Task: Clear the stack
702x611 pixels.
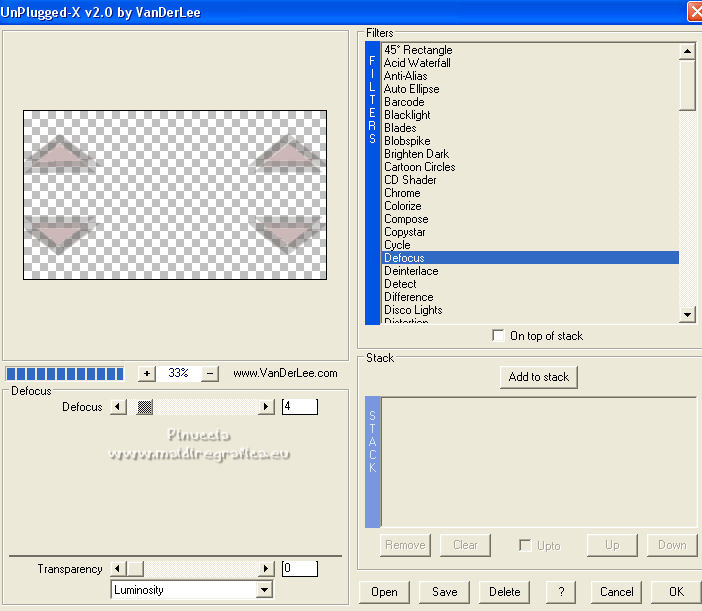Action: (x=465, y=545)
